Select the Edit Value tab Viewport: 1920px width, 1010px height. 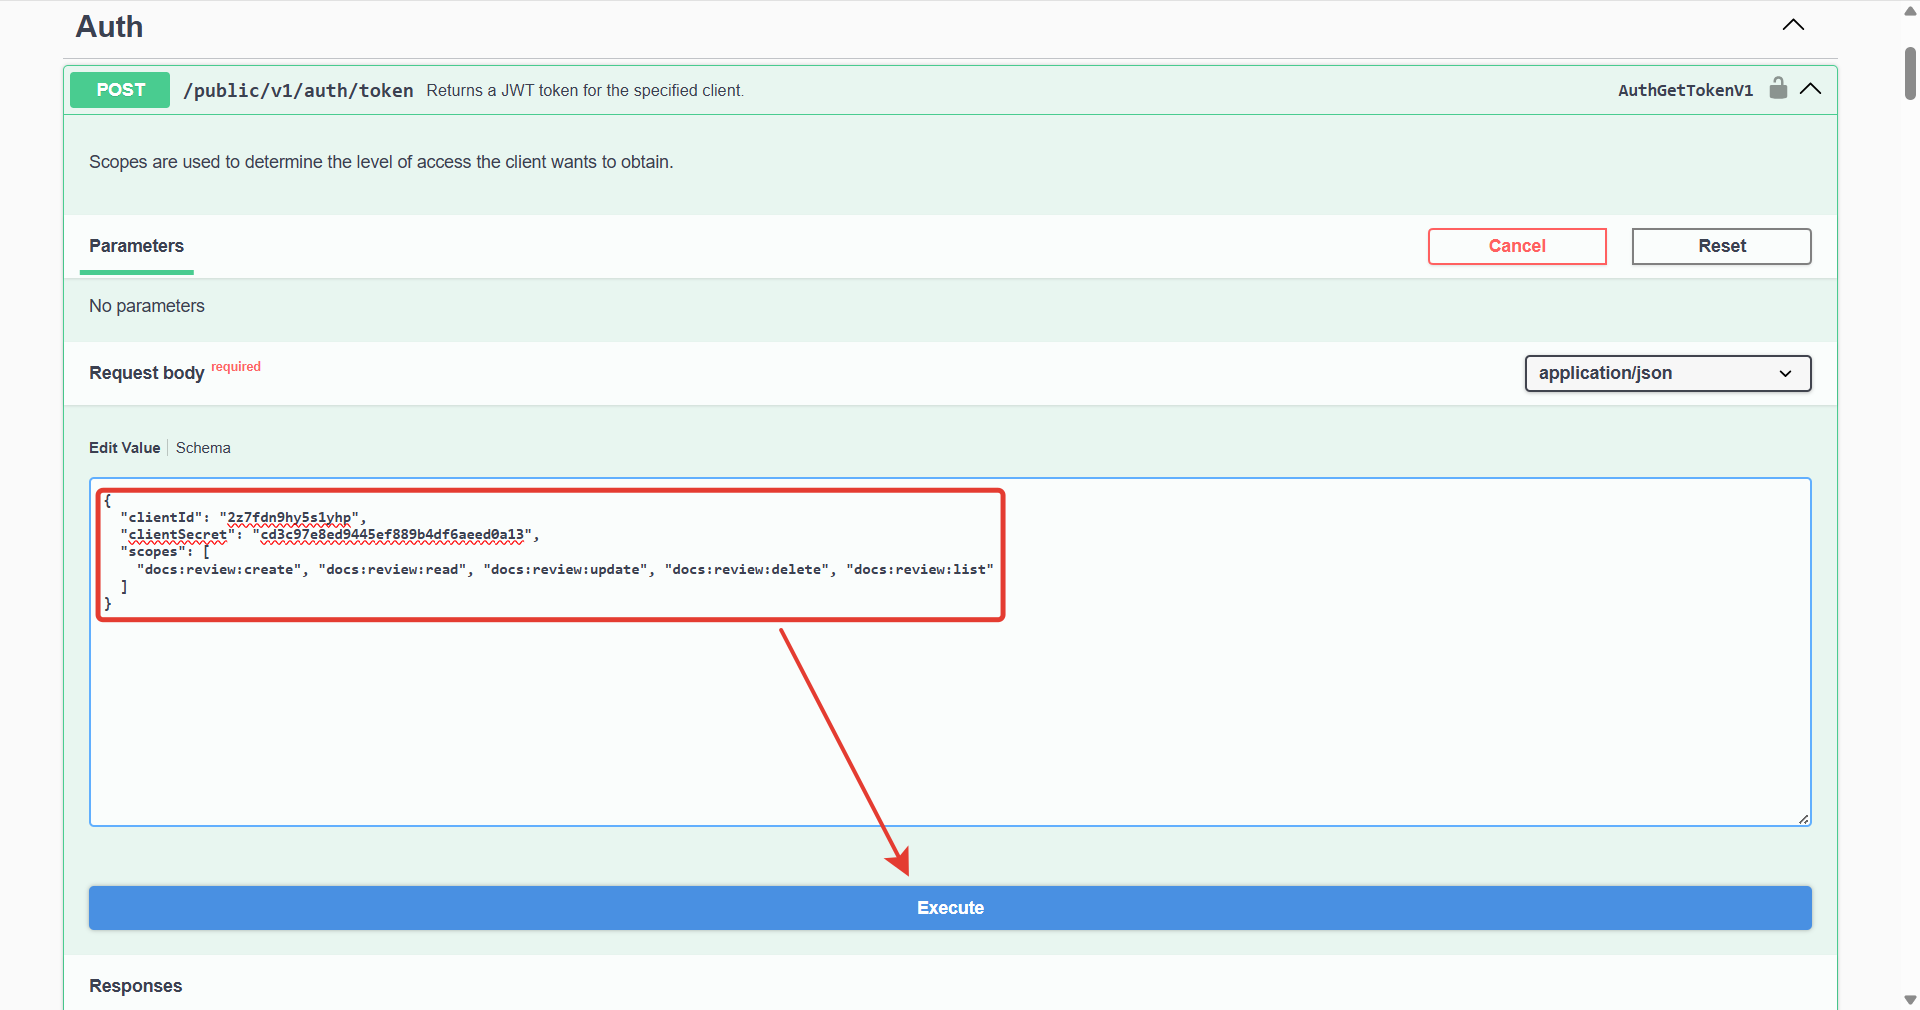tap(124, 448)
